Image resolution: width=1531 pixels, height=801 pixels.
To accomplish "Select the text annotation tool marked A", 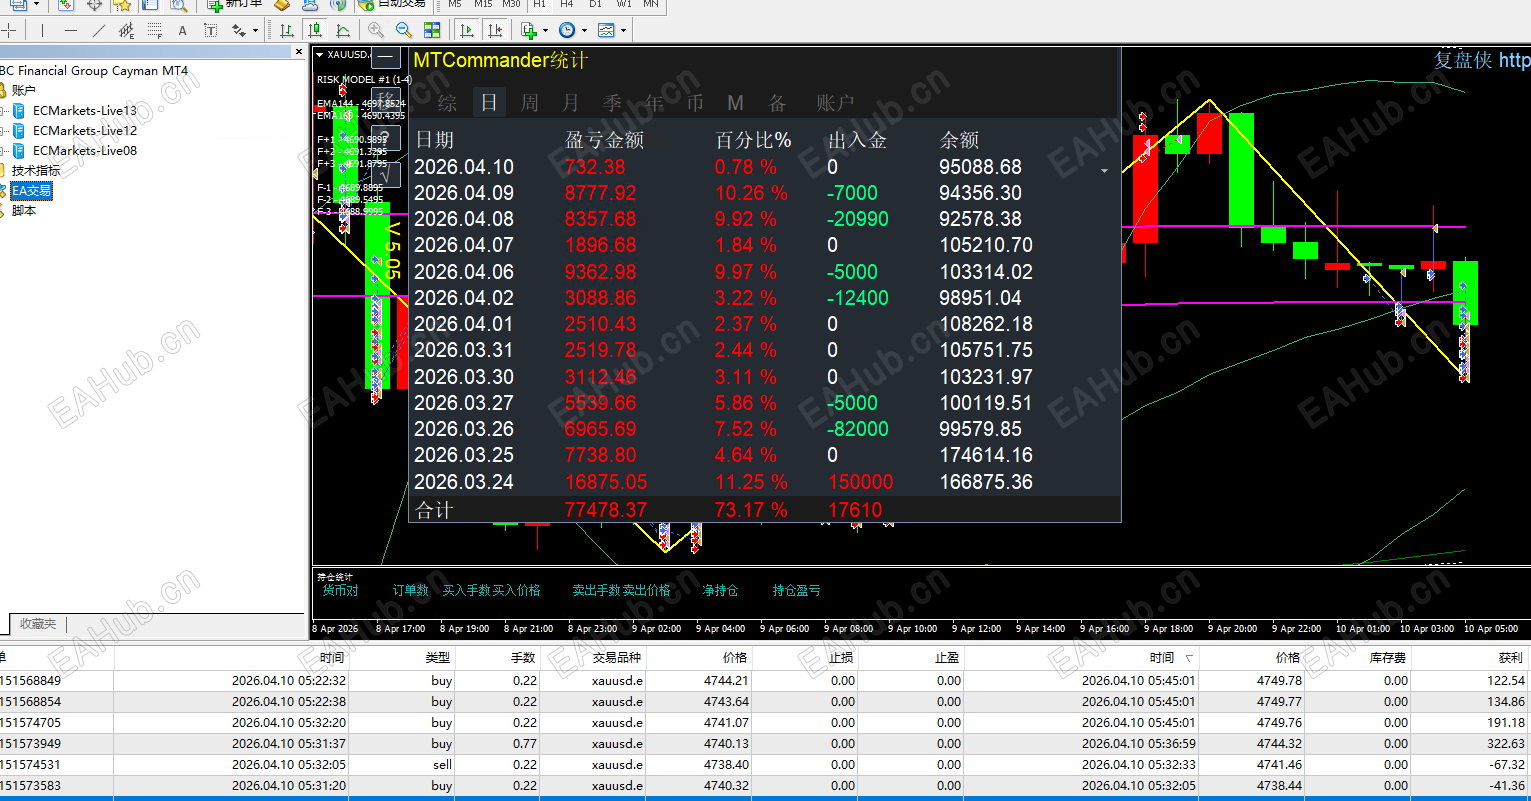I will point(182,30).
